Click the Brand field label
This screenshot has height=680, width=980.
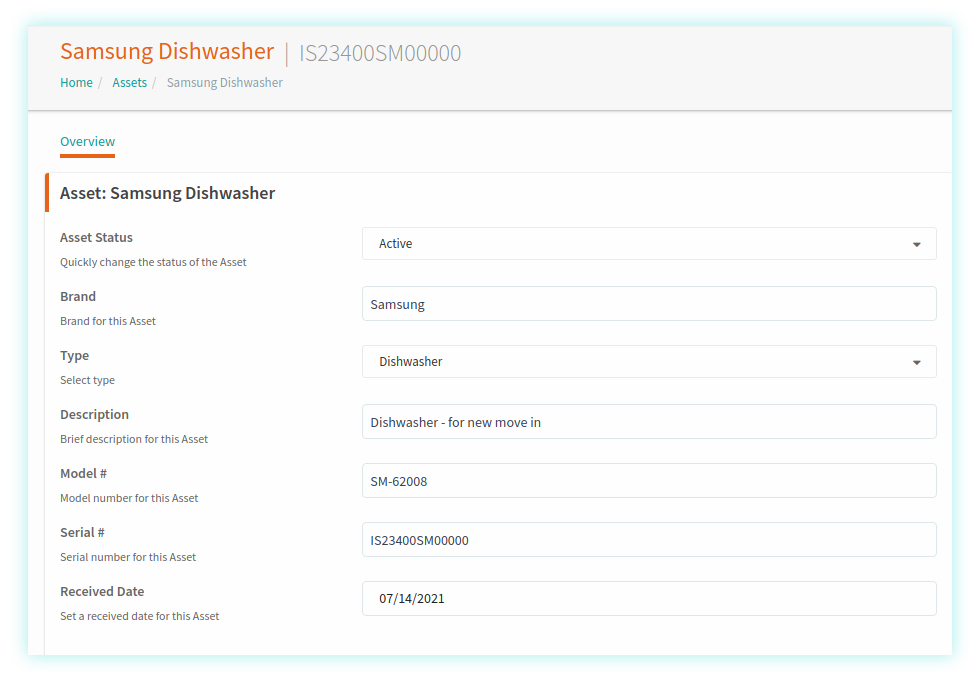click(78, 297)
